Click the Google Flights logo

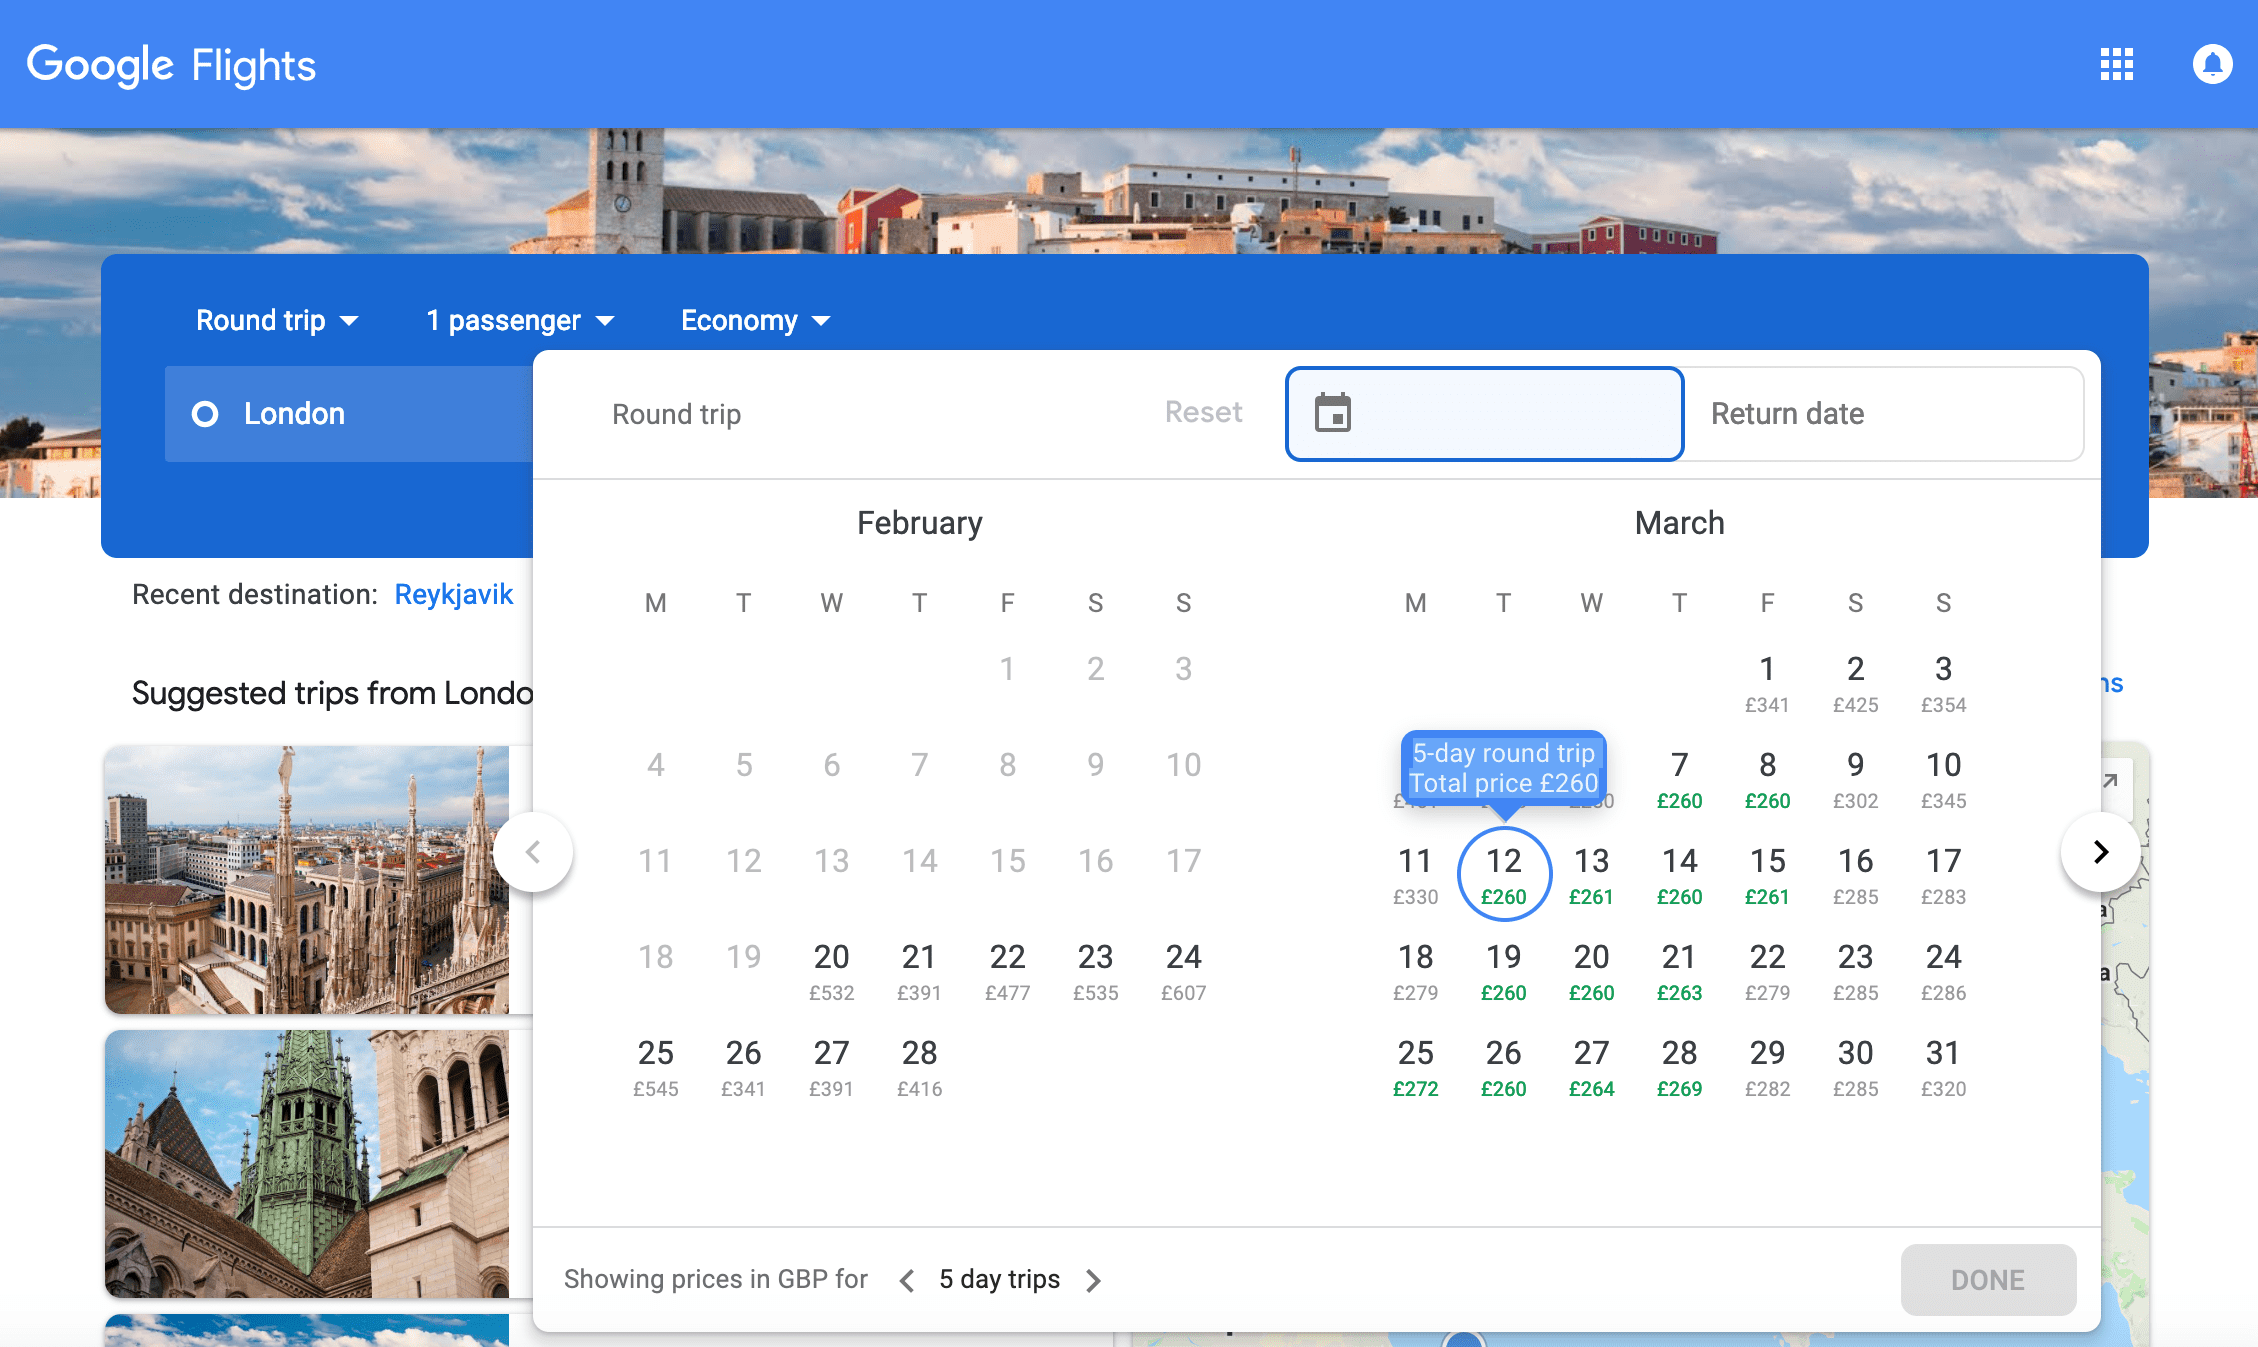(171, 66)
